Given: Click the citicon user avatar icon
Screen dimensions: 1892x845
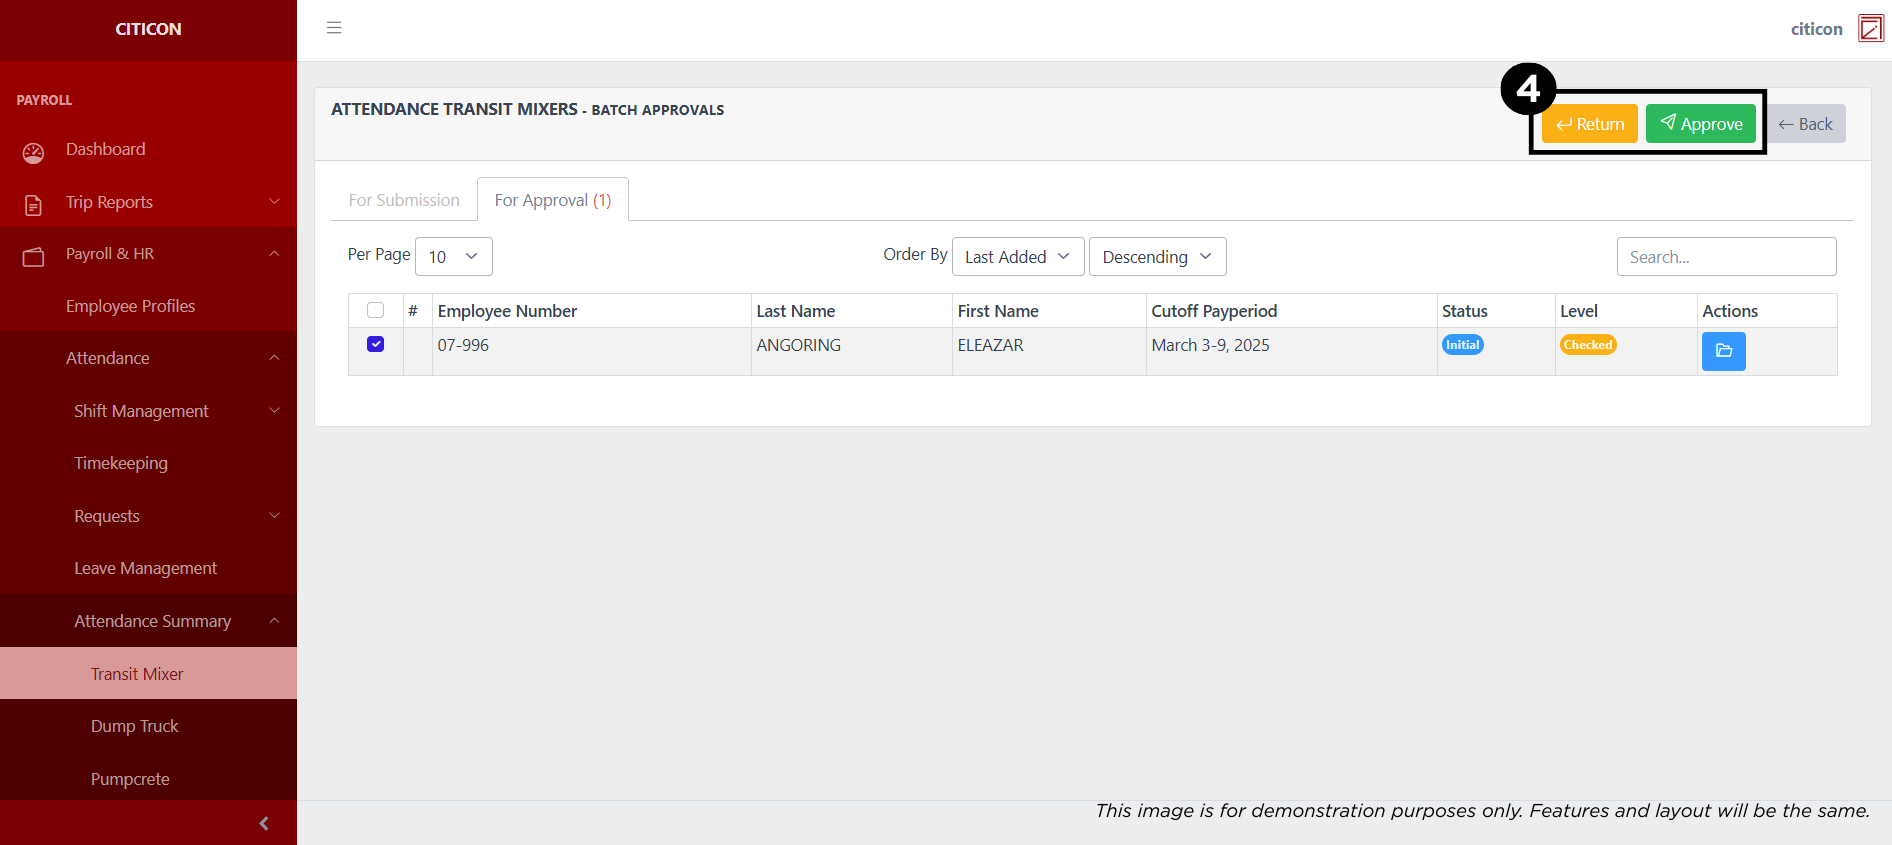Looking at the screenshot, I should coord(1870,28).
